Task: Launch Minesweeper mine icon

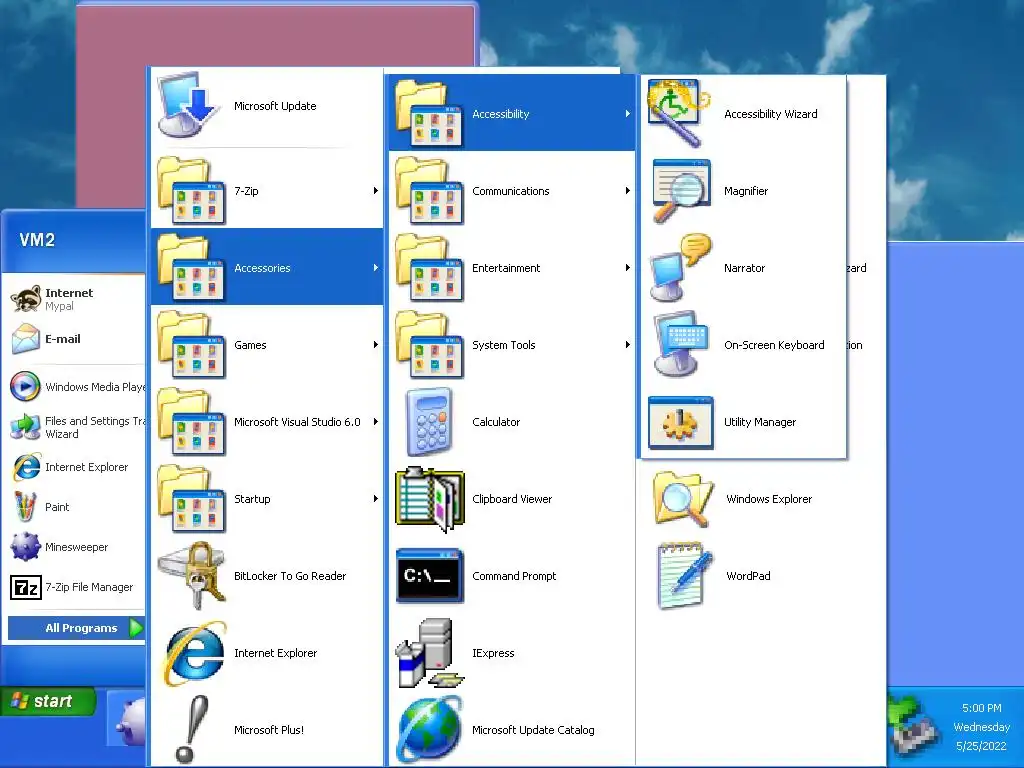Action: [x=25, y=547]
